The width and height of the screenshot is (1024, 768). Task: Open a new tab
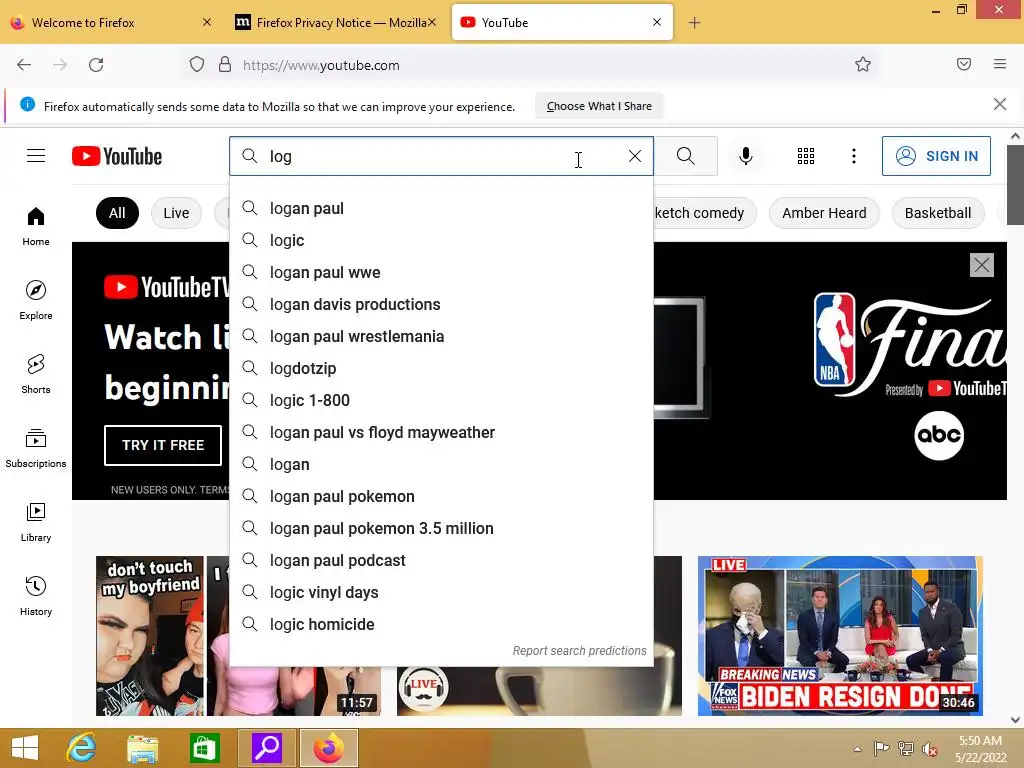694,23
